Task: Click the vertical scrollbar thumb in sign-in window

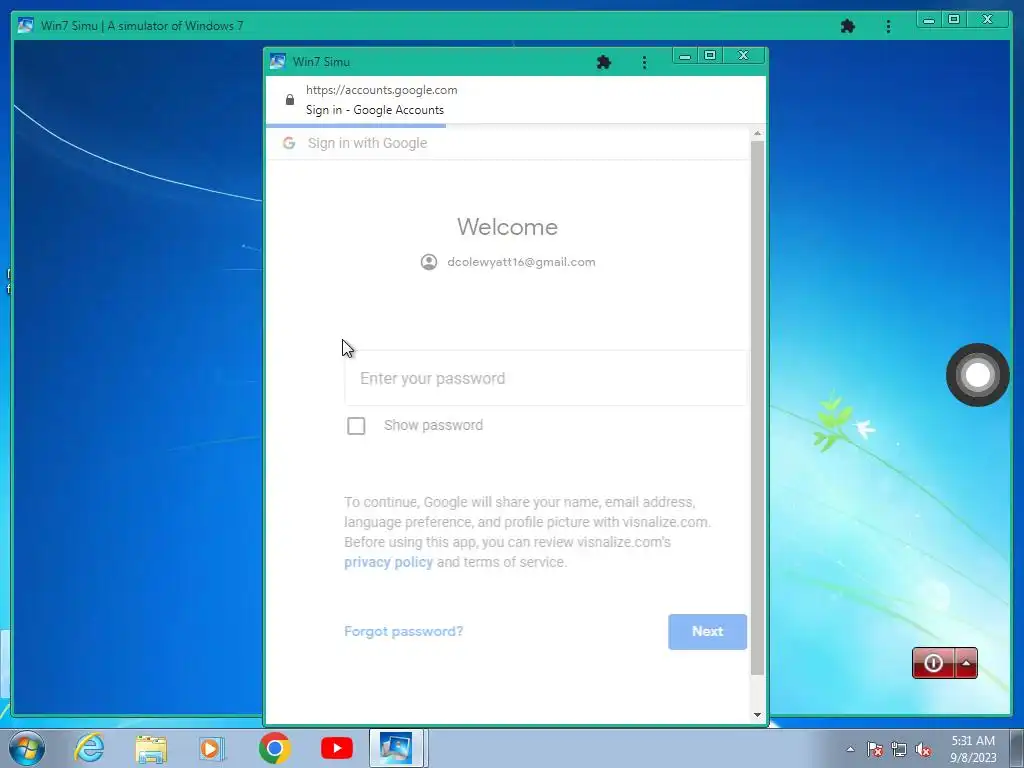Action: (x=758, y=408)
